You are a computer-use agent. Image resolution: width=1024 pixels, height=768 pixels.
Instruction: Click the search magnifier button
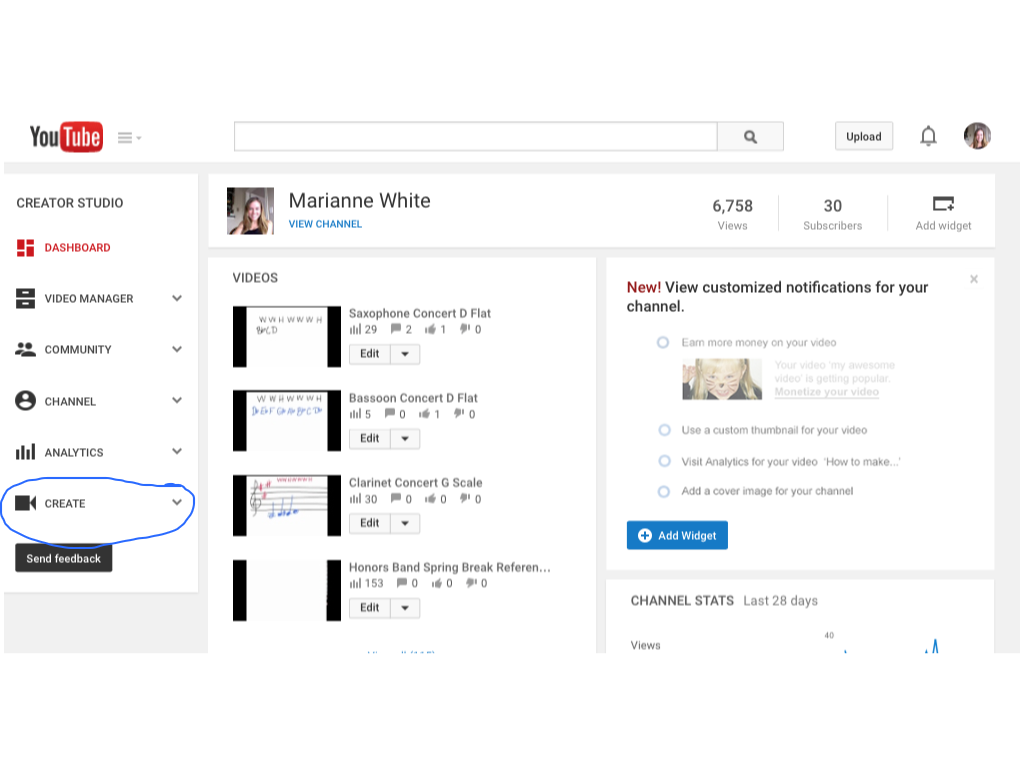pos(750,136)
